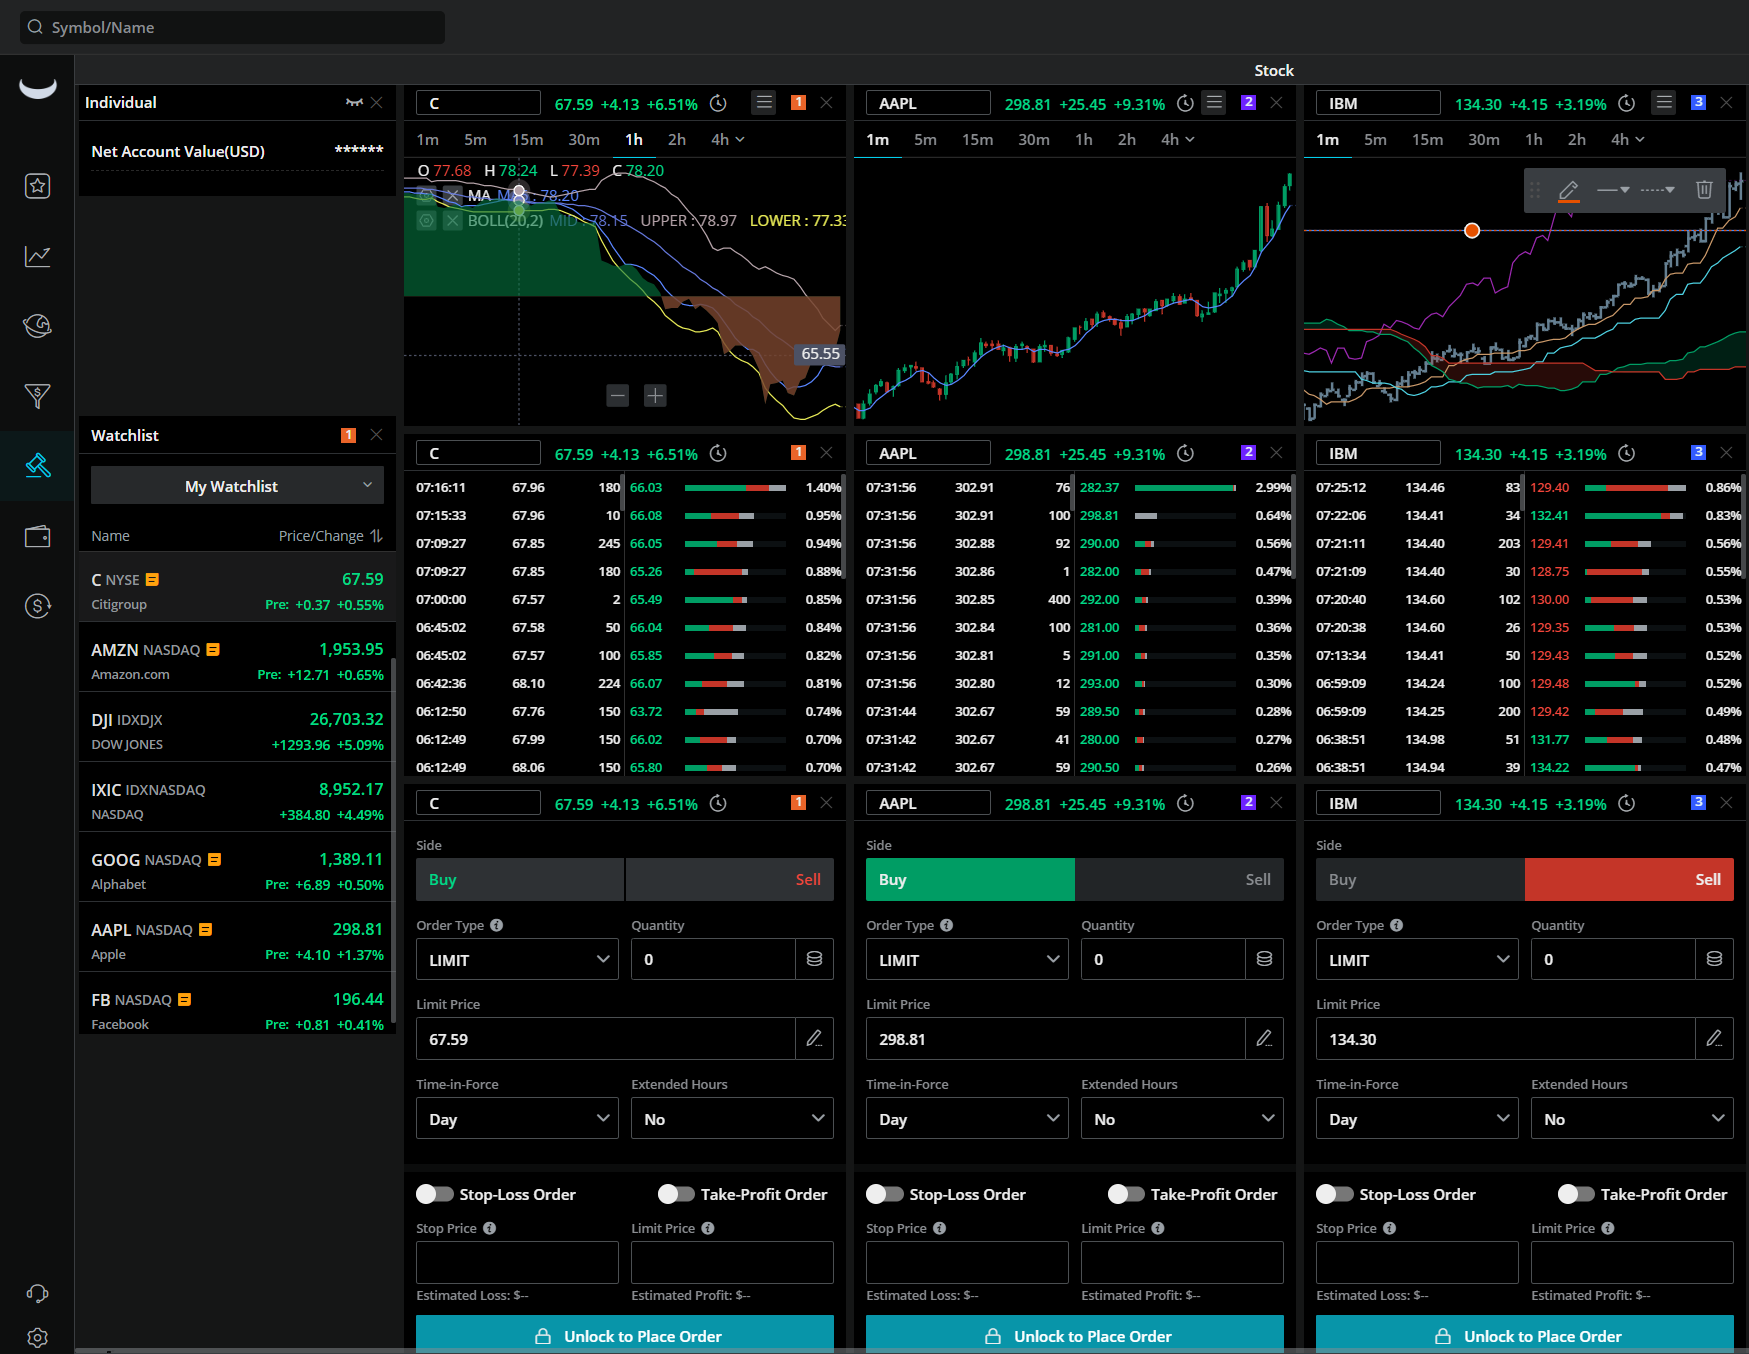Open chart menu for IBM chart widget
1749x1354 pixels.
click(1664, 102)
